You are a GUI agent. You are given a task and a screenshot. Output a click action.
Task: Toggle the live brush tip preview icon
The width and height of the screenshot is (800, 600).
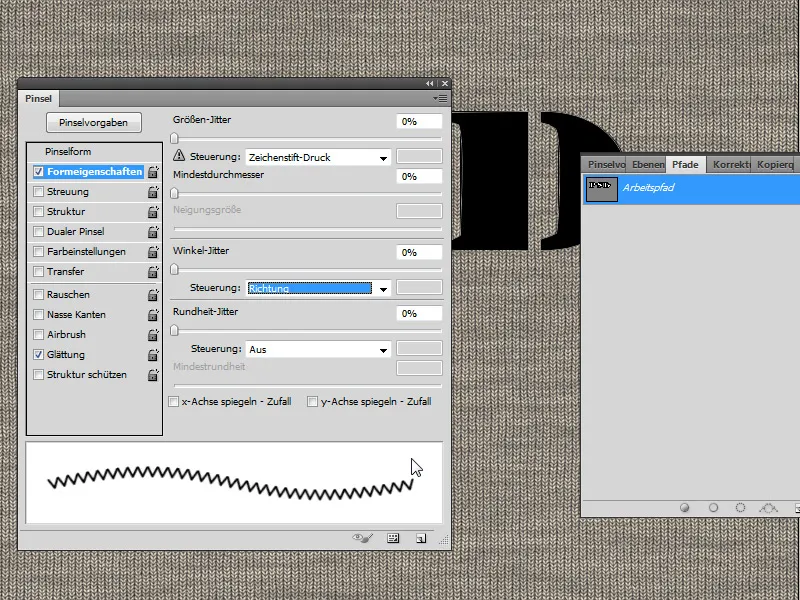coord(363,538)
